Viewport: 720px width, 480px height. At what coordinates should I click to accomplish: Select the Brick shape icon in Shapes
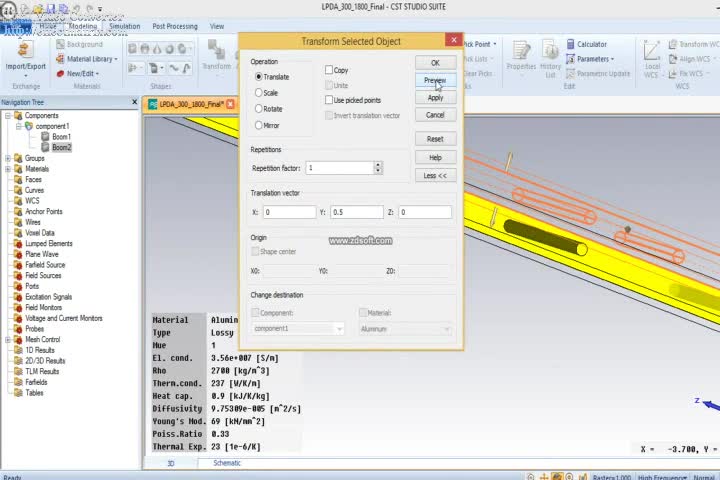click(133, 48)
